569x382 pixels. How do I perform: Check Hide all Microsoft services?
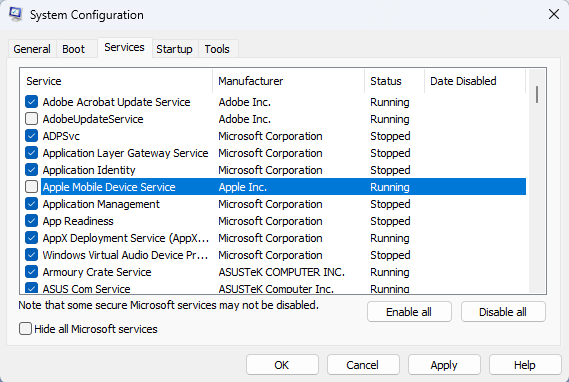pos(25,329)
